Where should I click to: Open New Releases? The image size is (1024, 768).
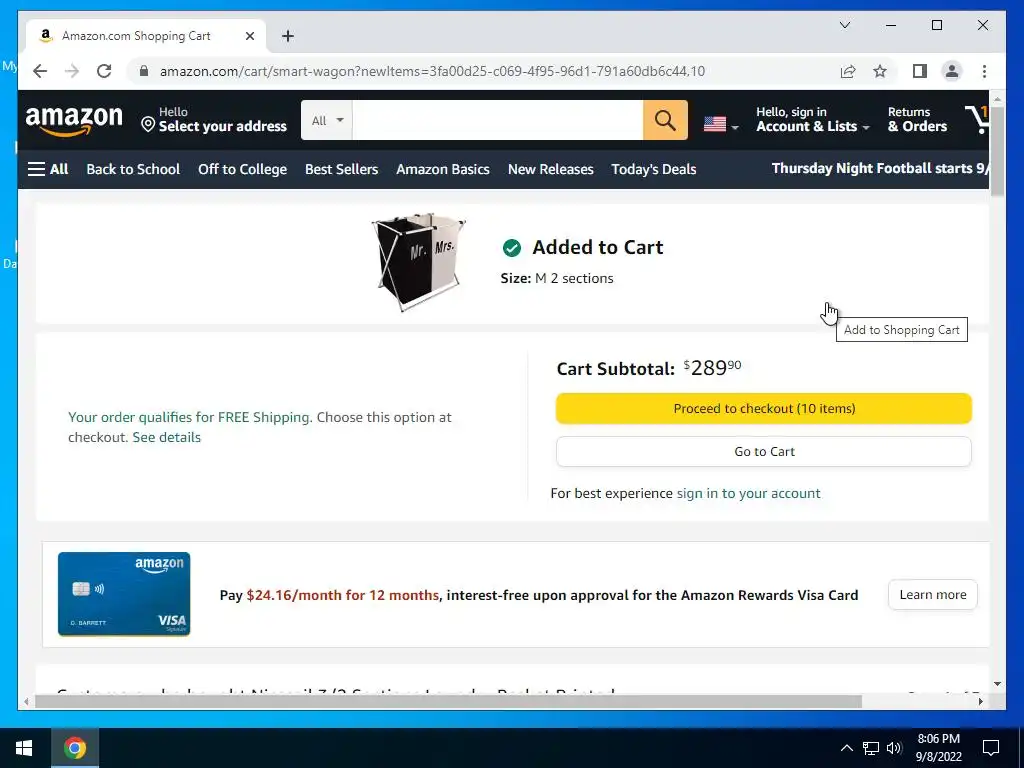click(x=551, y=169)
